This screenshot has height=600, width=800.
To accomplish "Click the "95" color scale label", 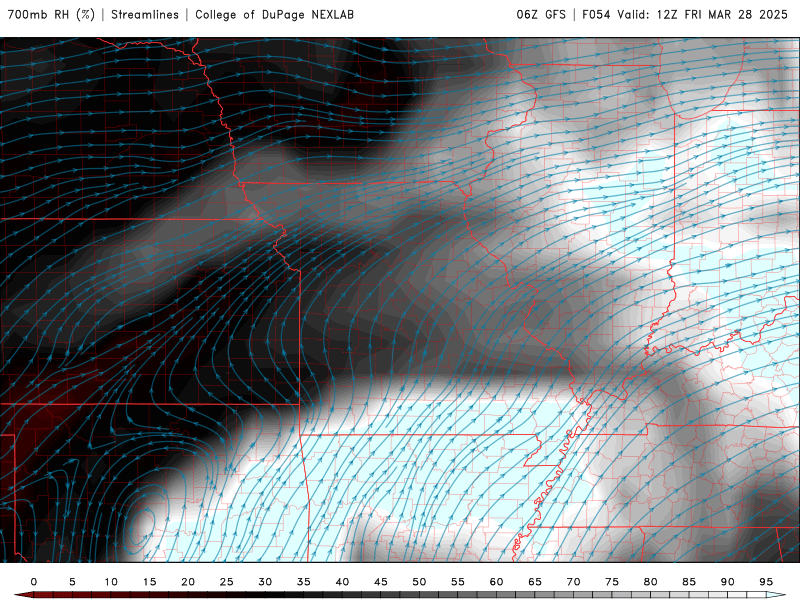I will [766, 582].
